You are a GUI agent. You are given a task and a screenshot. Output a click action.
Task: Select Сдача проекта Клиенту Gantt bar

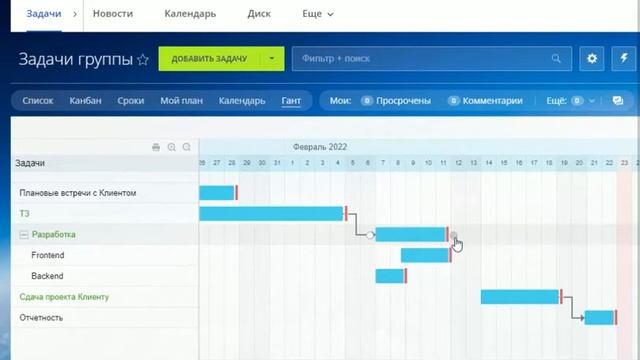(520, 297)
